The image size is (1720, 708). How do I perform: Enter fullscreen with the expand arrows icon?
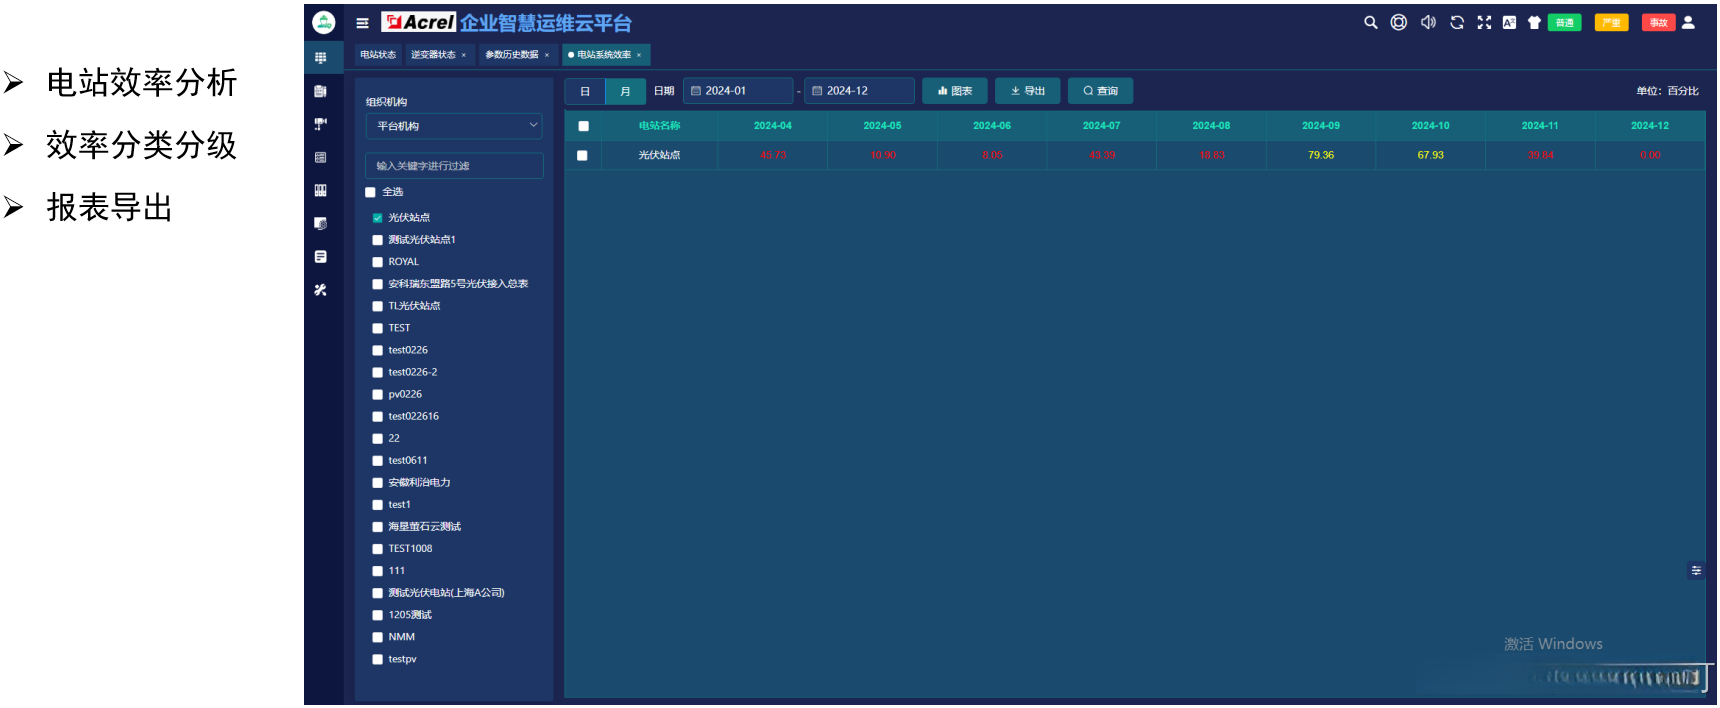point(1484,22)
